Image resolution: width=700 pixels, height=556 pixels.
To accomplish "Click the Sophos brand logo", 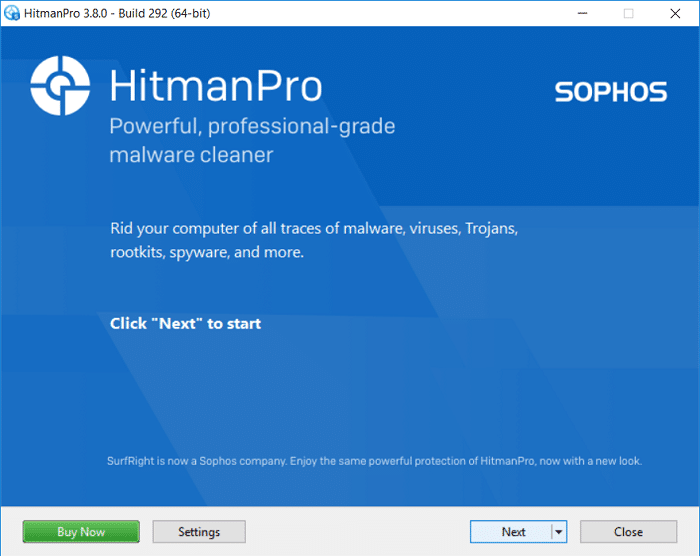I will point(610,92).
